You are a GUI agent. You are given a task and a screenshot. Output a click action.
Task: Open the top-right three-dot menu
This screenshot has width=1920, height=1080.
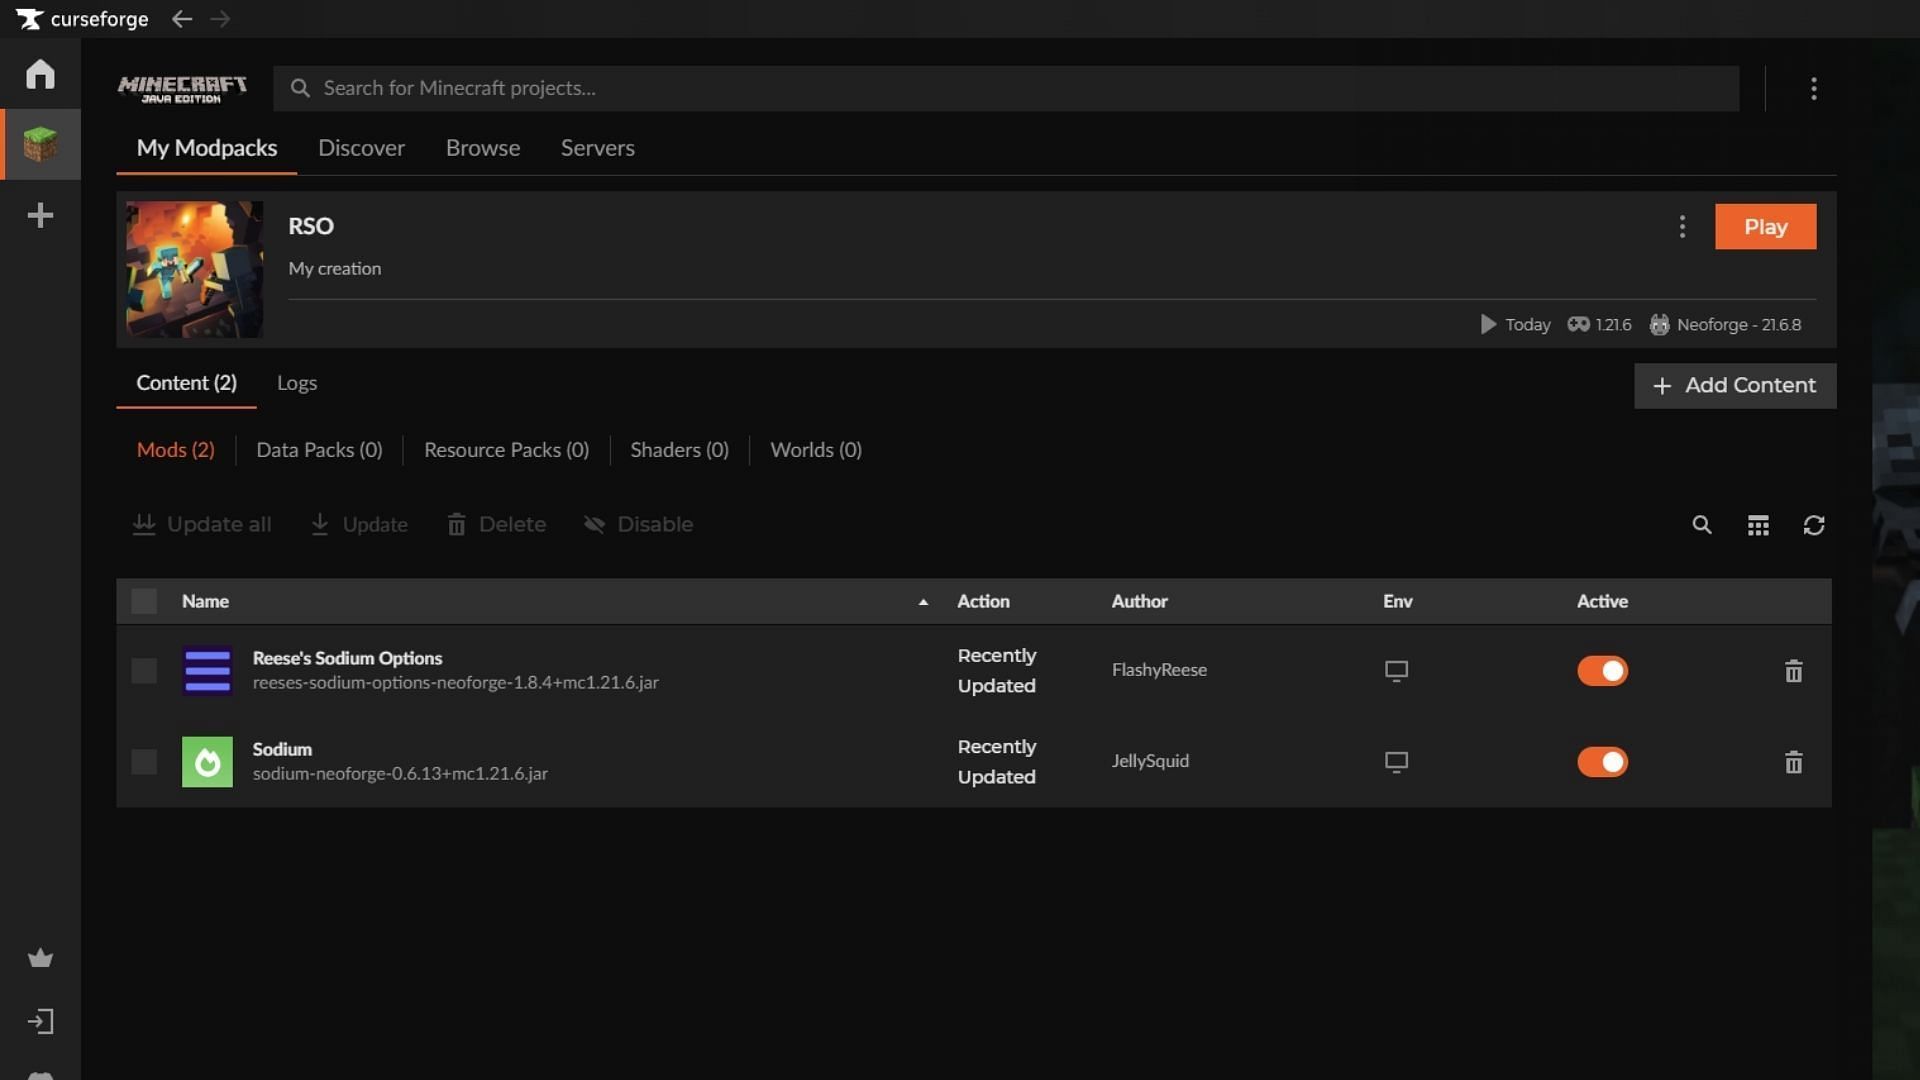coord(1813,89)
